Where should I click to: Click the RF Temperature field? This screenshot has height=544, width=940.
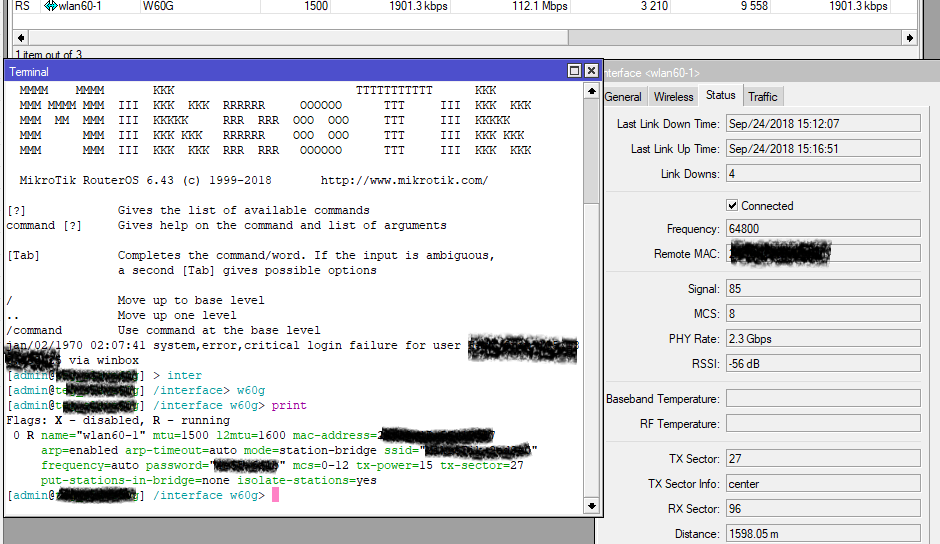click(x=823, y=423)
